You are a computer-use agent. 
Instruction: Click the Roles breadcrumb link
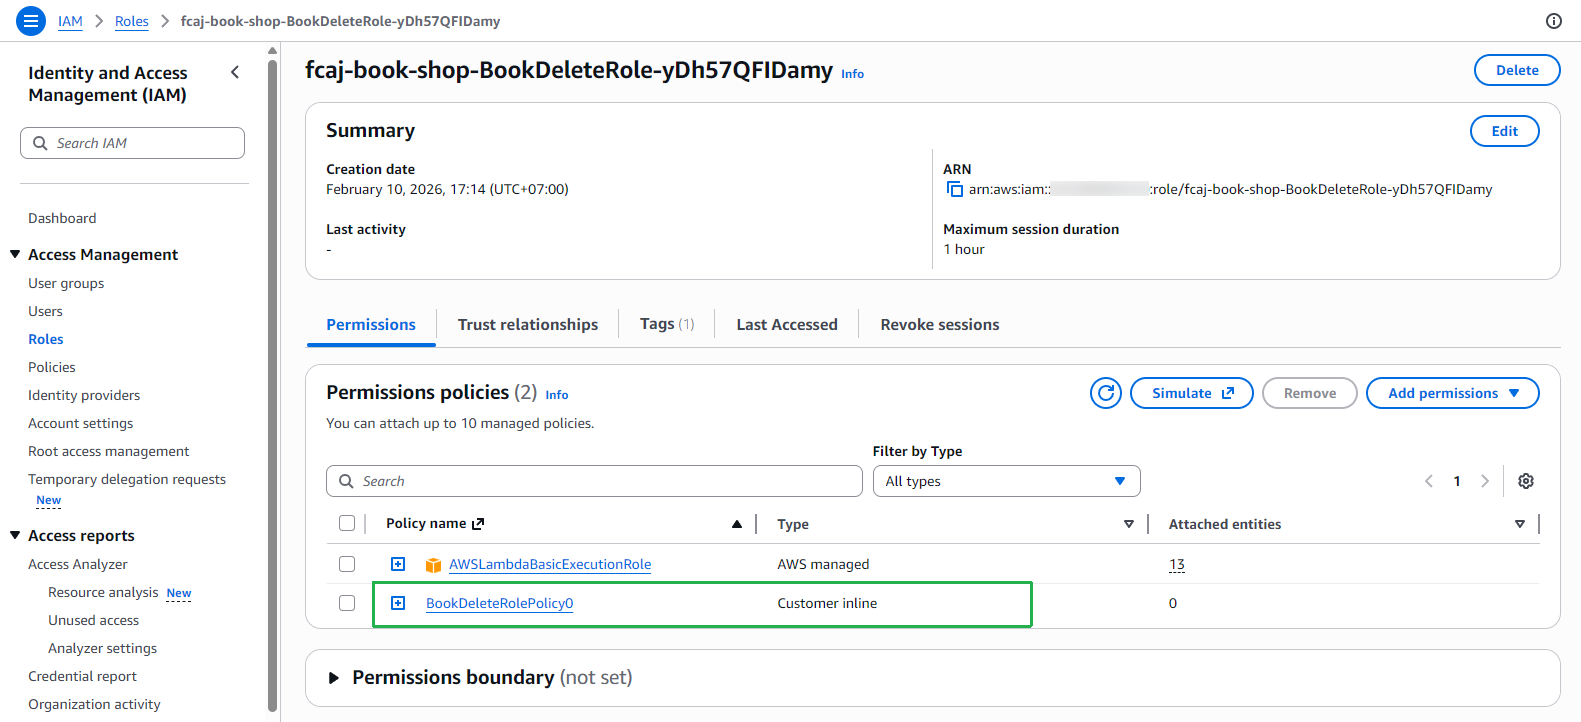[x=132, y=21]
